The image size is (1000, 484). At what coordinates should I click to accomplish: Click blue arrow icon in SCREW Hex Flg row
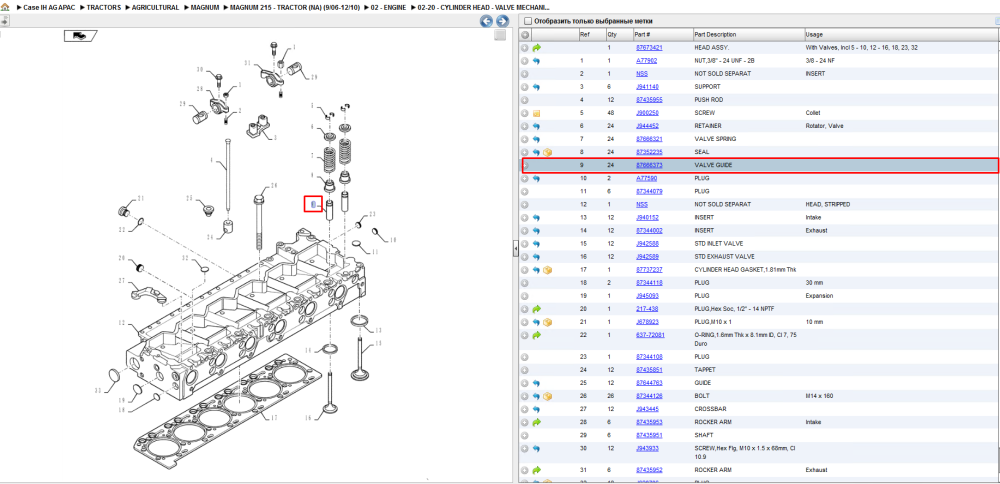pyautogui.click(x=536, y=448)
